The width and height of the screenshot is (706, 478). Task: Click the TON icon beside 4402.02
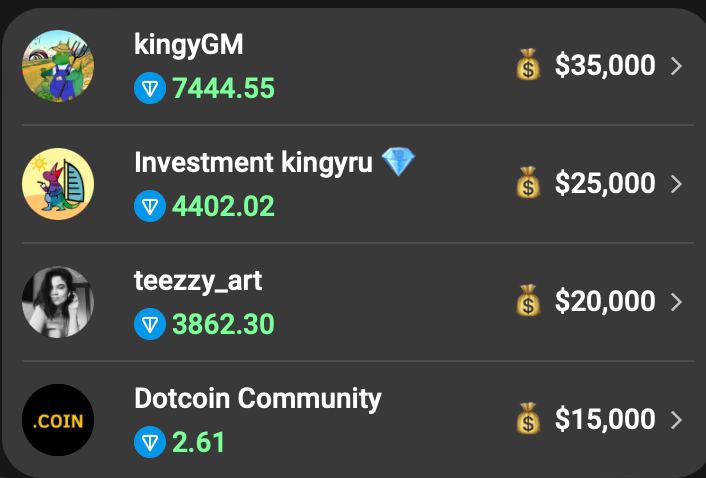tap(150, 206)
